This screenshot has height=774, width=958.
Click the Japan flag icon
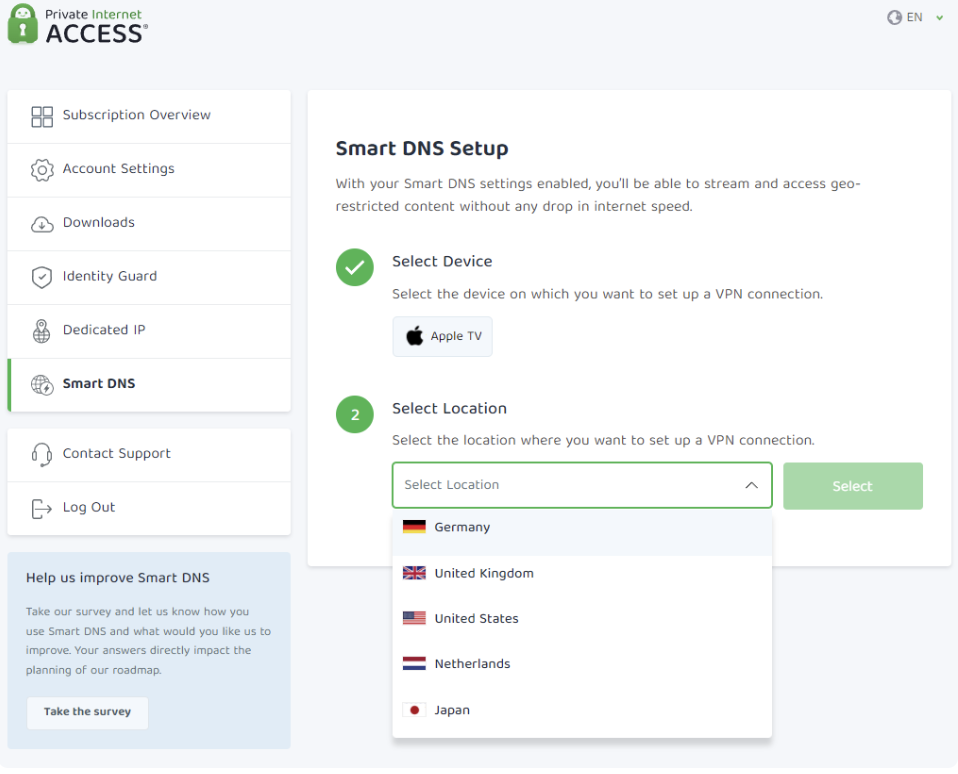(414, 710)
